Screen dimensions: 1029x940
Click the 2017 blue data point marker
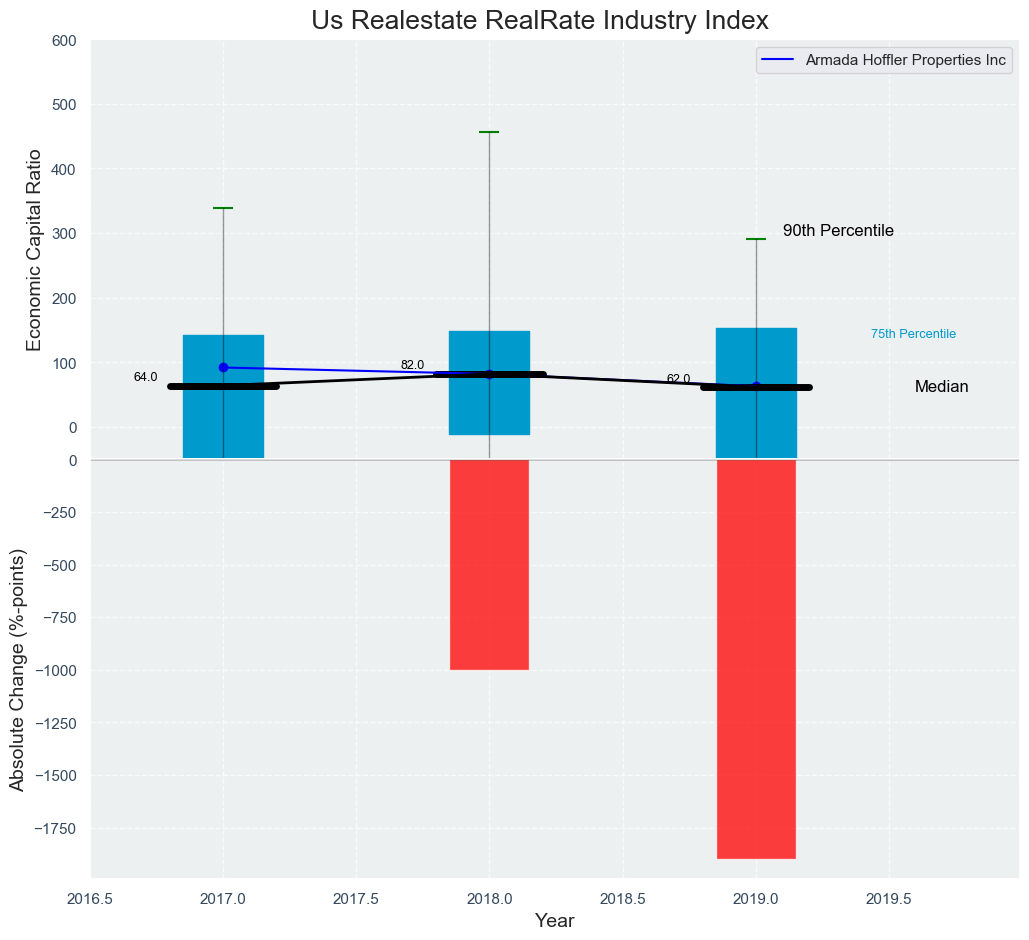tap(223, 367)
